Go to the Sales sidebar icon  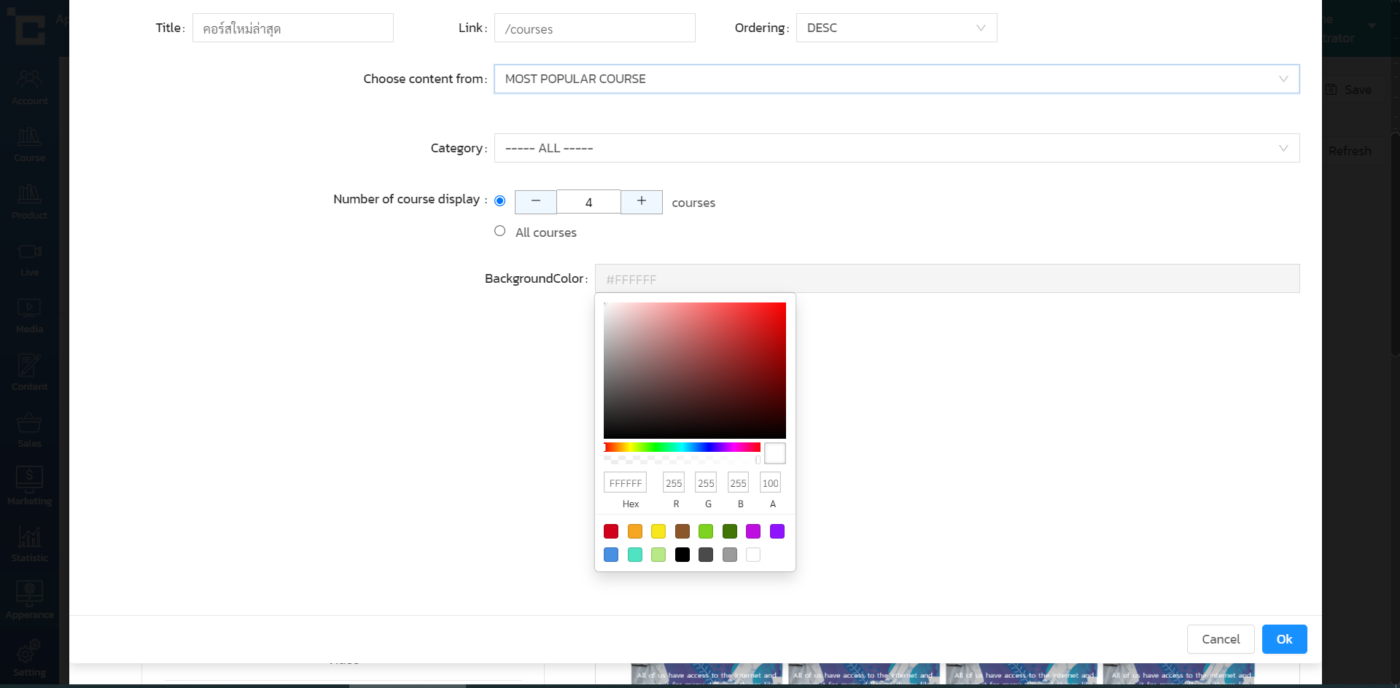[x=29, y=429]
